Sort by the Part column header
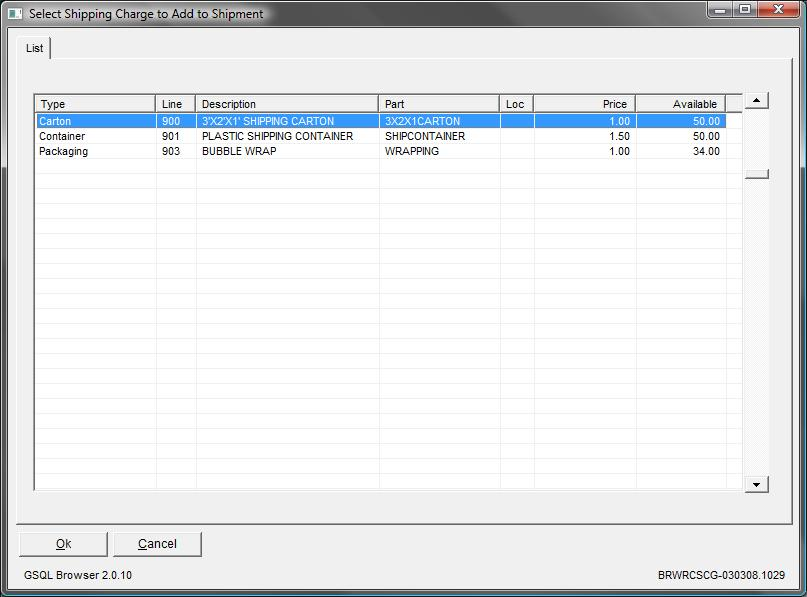Screen dimensions: 807x597 pos(439,104)
